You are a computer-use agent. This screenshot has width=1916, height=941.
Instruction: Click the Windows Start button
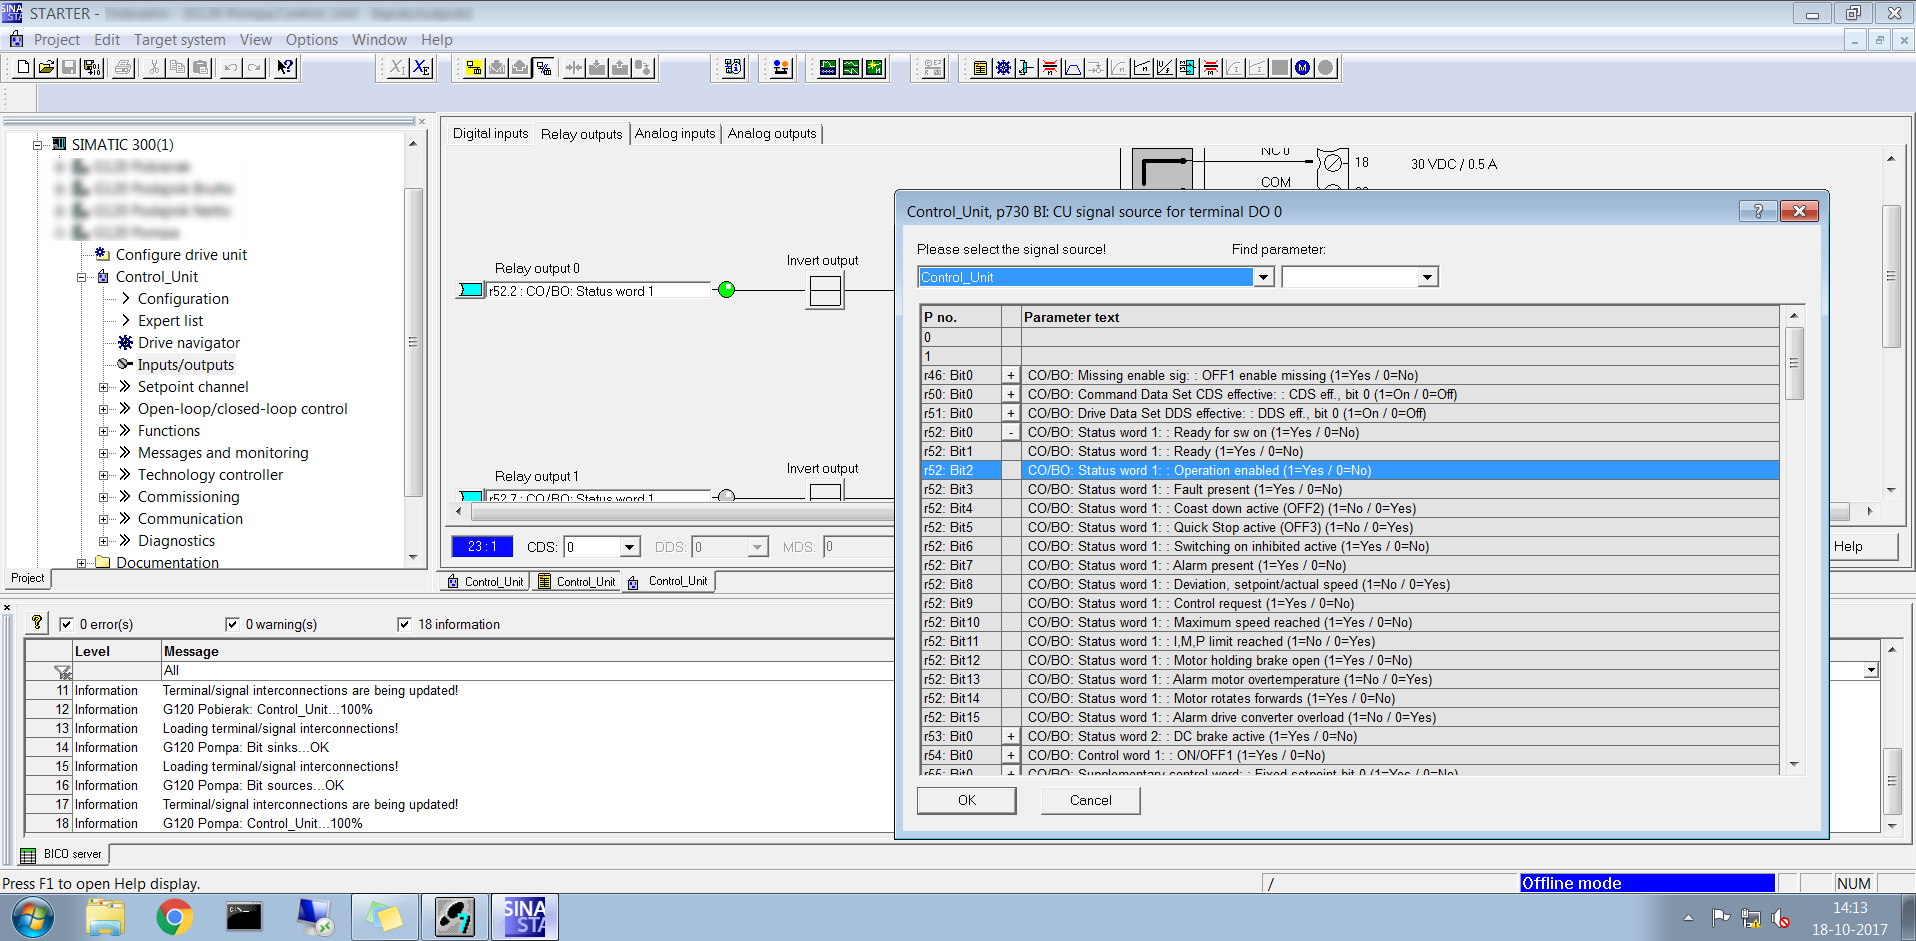click(31, 917)
